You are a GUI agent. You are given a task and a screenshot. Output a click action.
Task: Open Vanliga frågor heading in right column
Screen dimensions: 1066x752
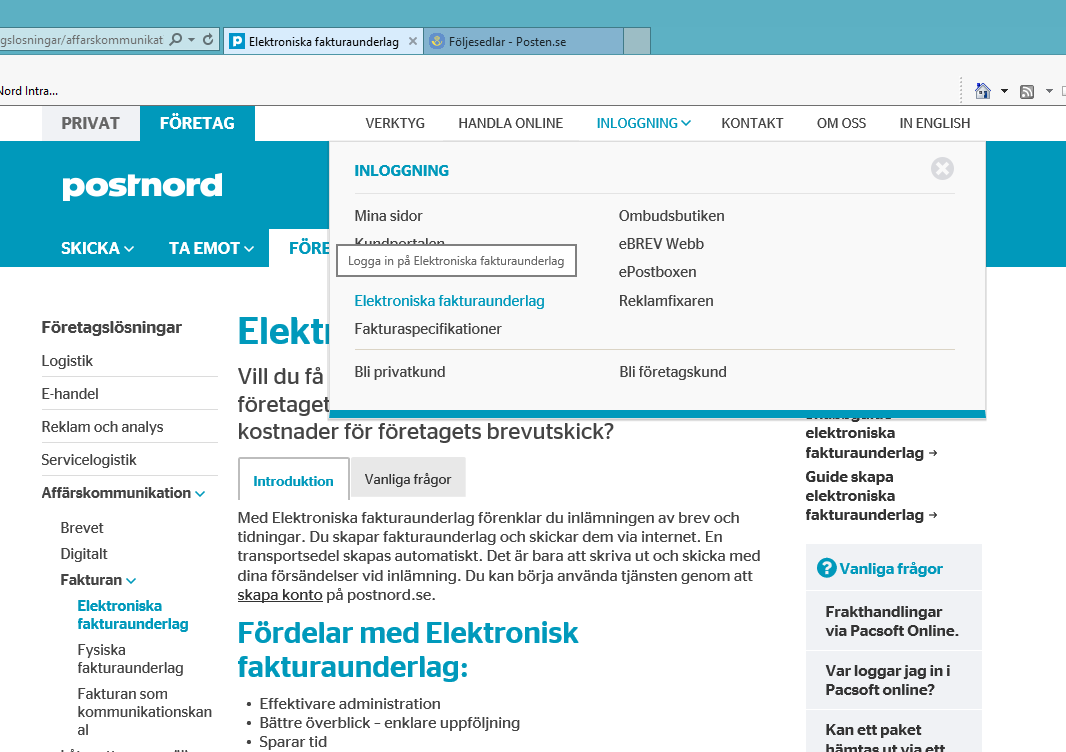(x=891, y=568)
